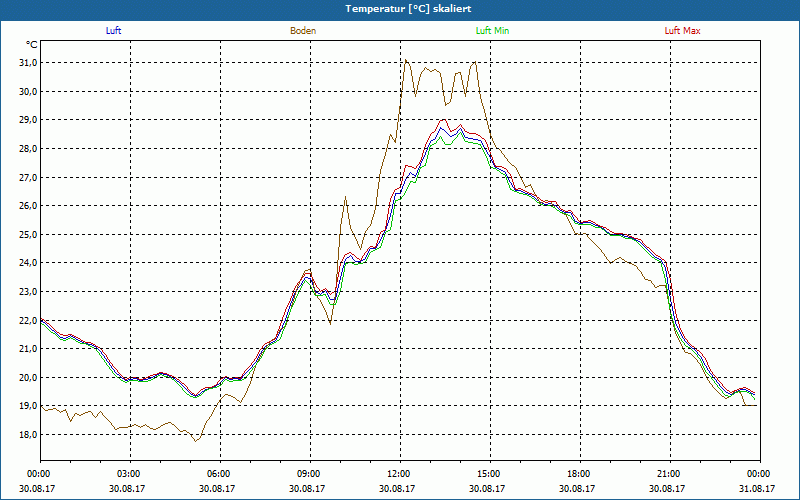Click the 31,0 y-axis value
The height and width of the screenshot is (500, 800).
[28, 63]
